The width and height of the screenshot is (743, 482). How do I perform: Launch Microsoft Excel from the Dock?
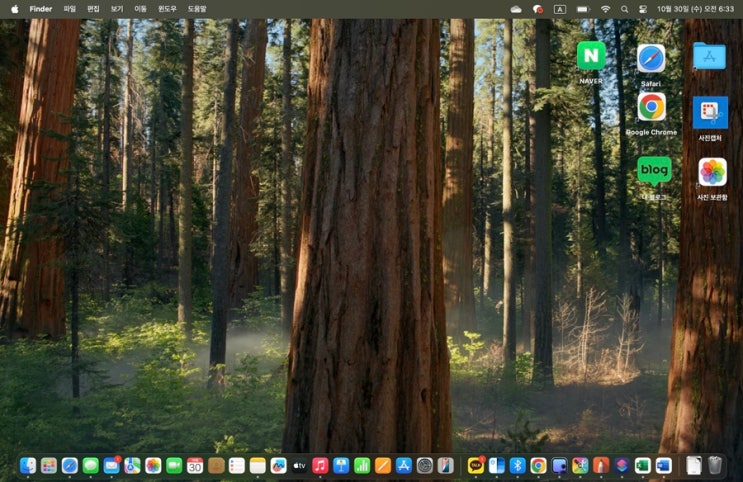[643, 466]
